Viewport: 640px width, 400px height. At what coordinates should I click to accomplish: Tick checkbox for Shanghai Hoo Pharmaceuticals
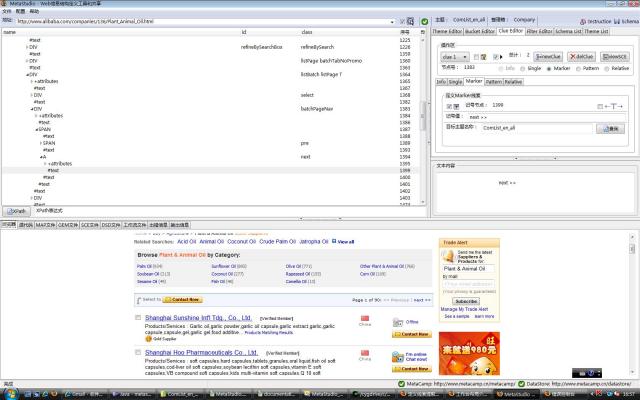pos(138,352)
